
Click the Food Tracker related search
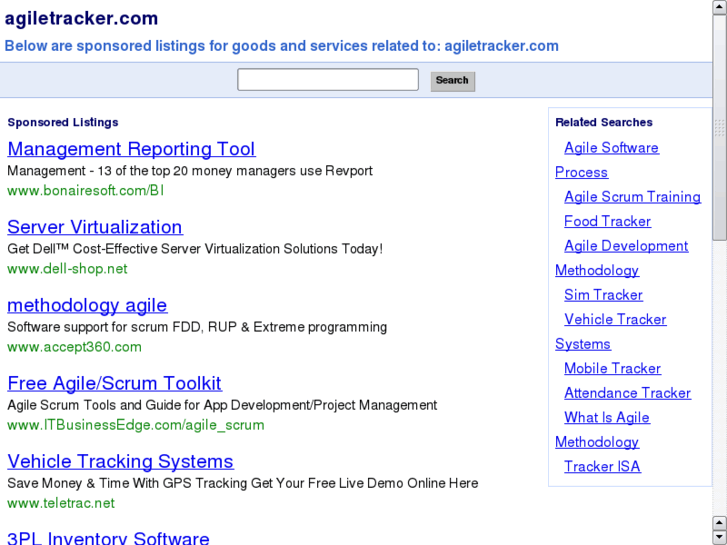click(607, 221)
